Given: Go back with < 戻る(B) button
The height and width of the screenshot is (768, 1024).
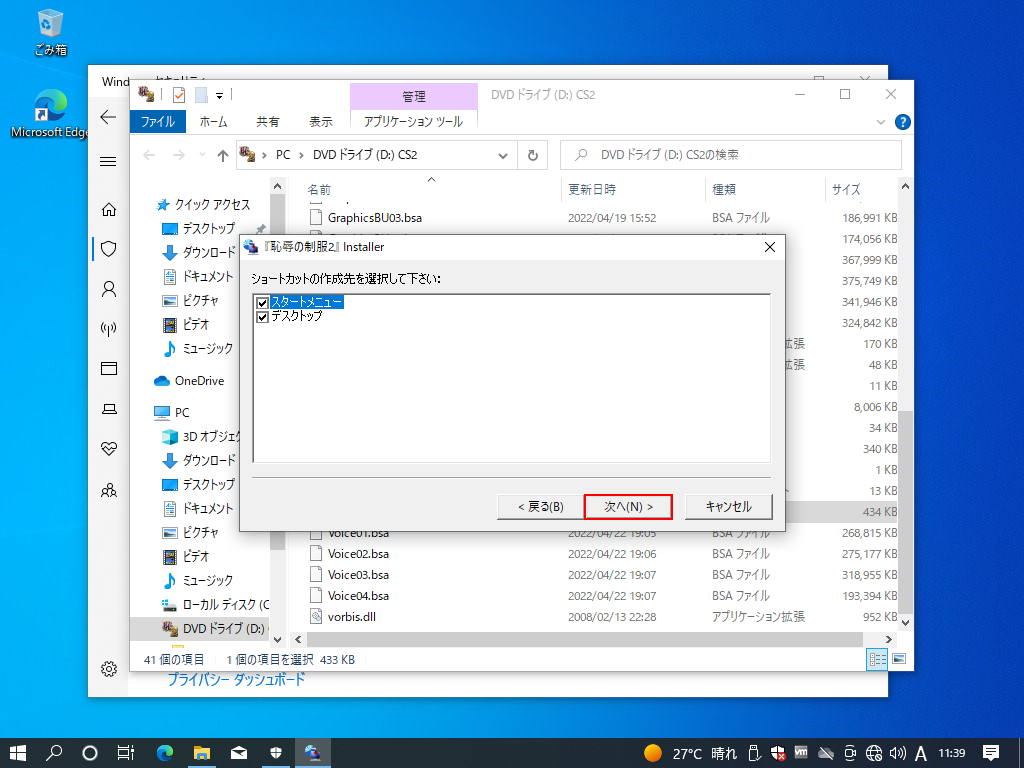Looking at the screenshot, I should coord(540,507).
